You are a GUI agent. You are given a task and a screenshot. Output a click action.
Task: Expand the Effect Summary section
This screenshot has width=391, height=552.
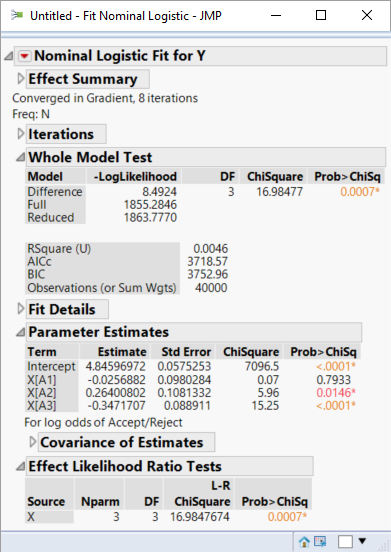(x=21, y=79)
